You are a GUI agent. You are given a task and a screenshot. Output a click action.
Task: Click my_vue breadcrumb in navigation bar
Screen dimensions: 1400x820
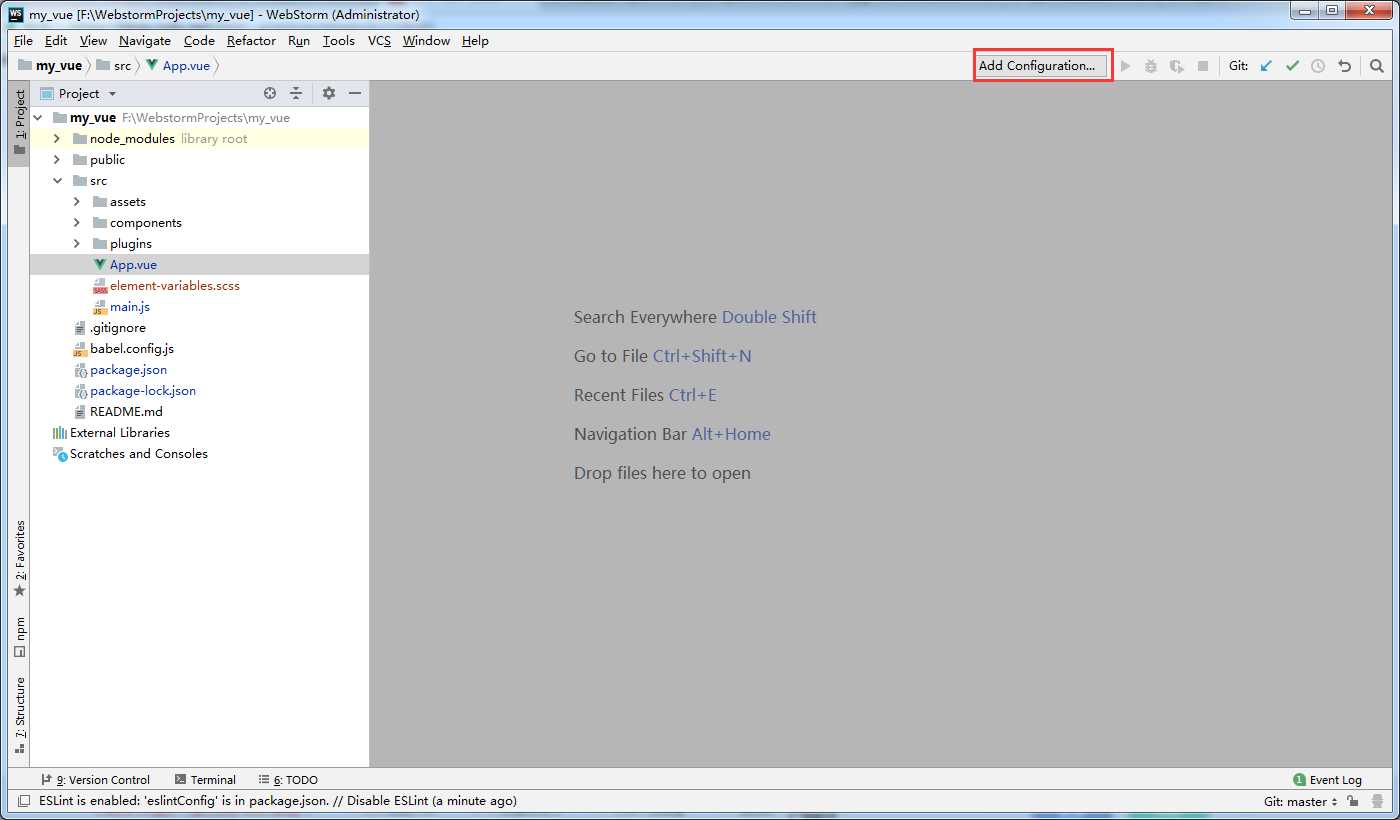tap(50, 66)
